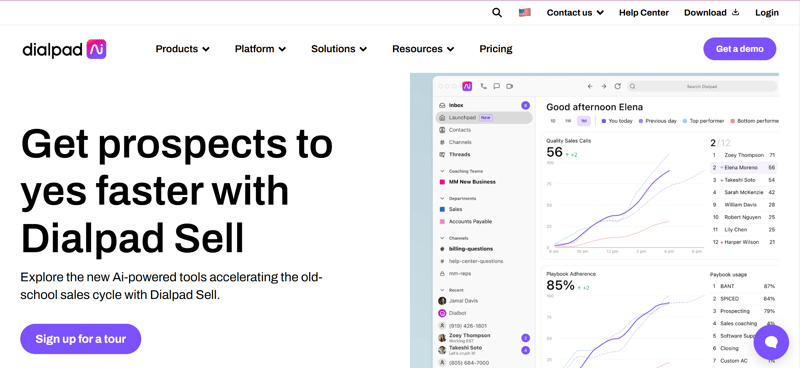Click the Search Dialpad field

(702, 86)
